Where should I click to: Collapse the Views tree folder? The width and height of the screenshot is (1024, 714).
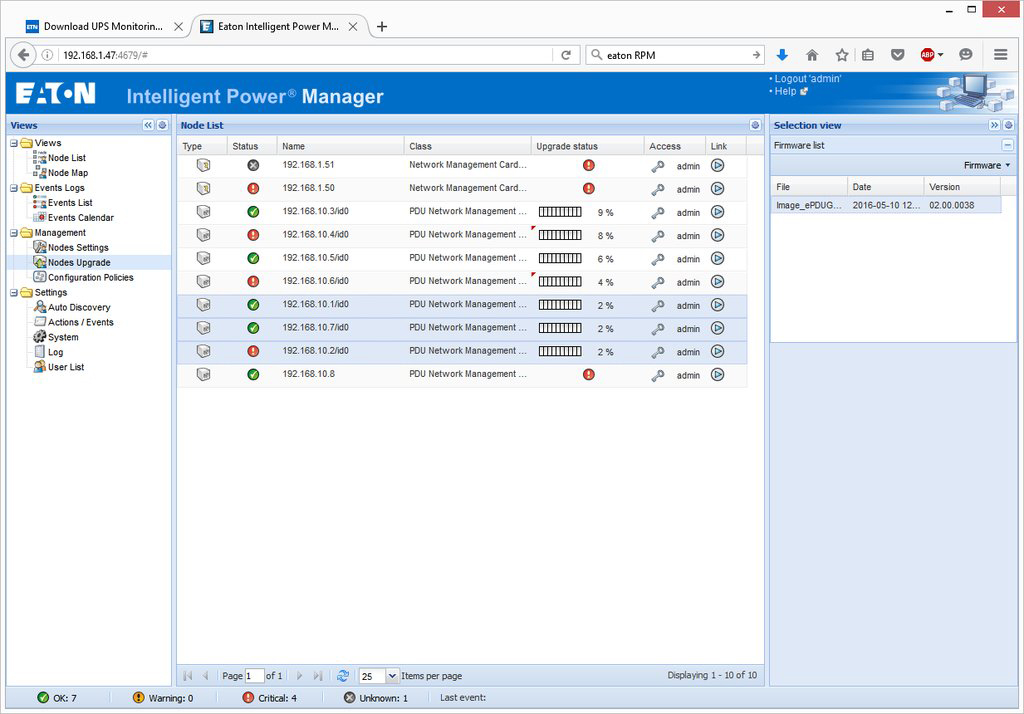(14, 143)
